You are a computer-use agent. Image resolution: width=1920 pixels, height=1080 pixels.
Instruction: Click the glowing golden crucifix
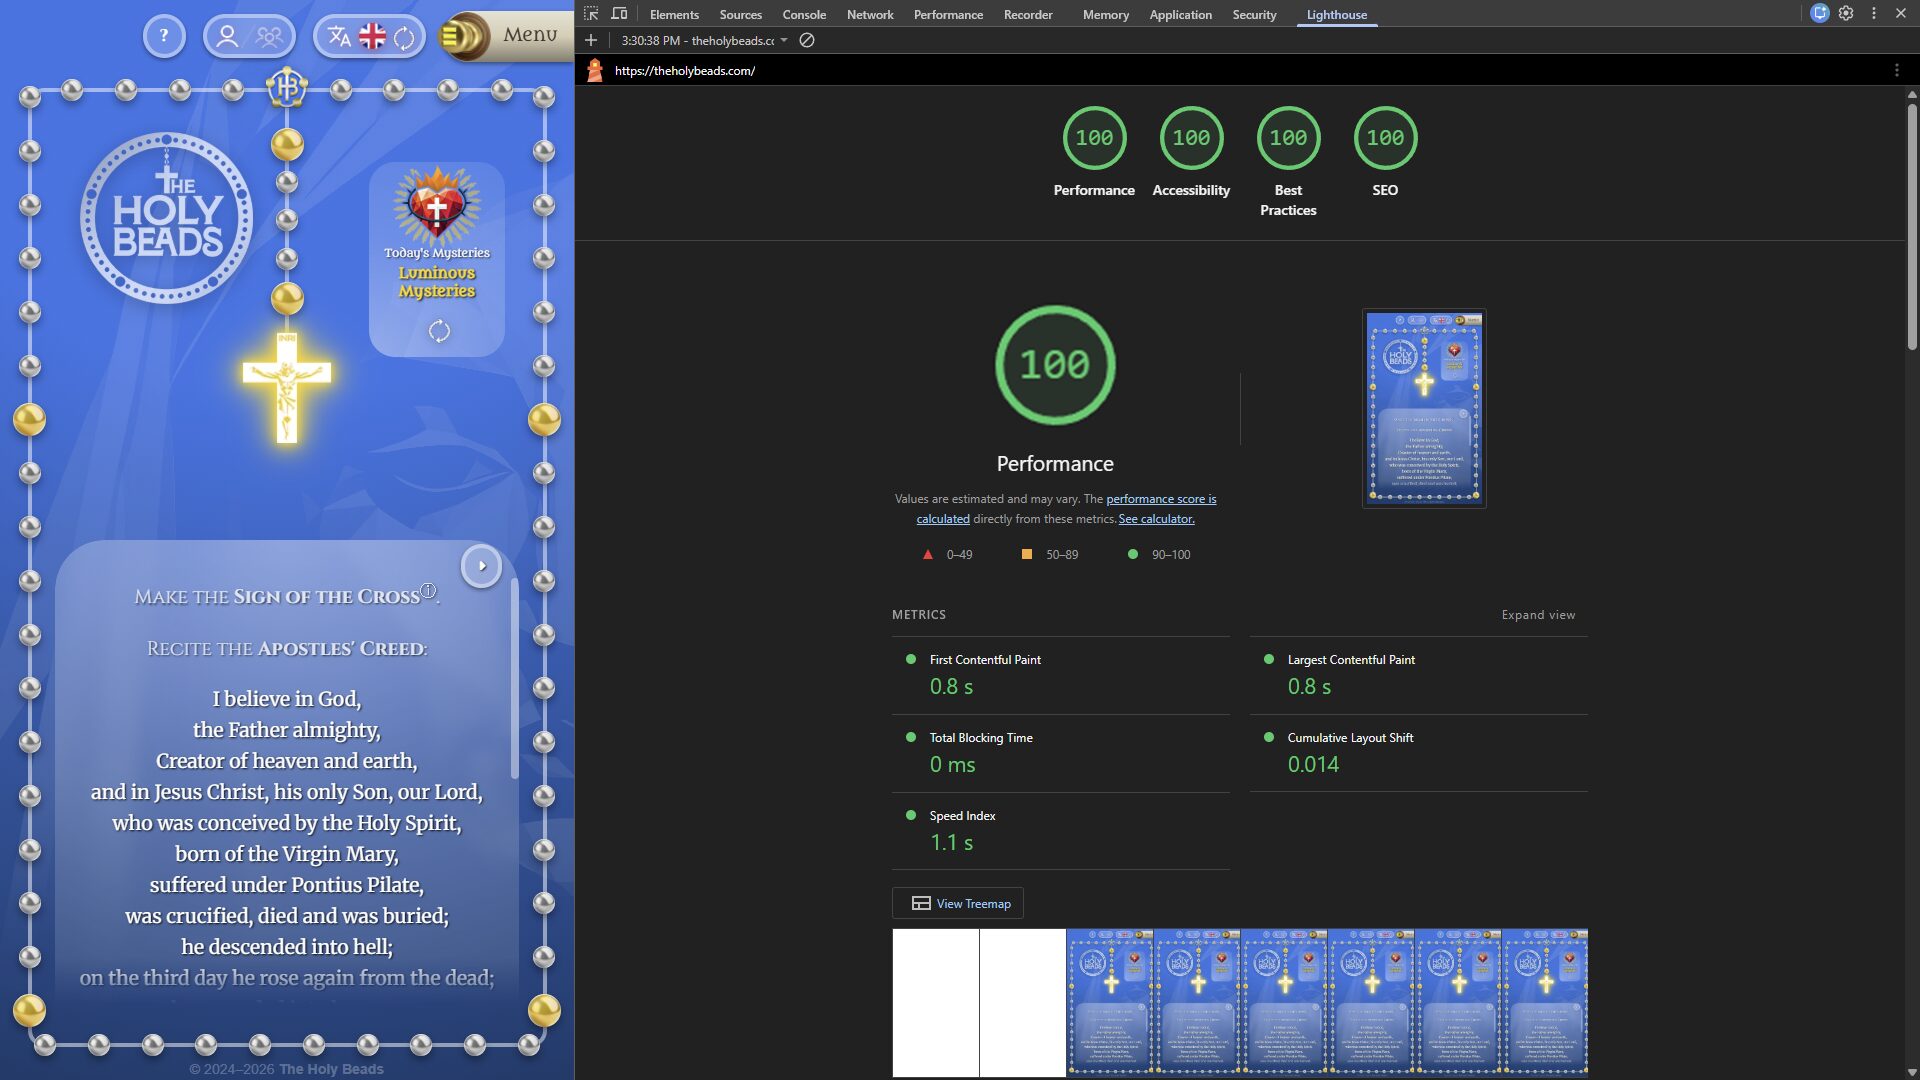[287, 388]
